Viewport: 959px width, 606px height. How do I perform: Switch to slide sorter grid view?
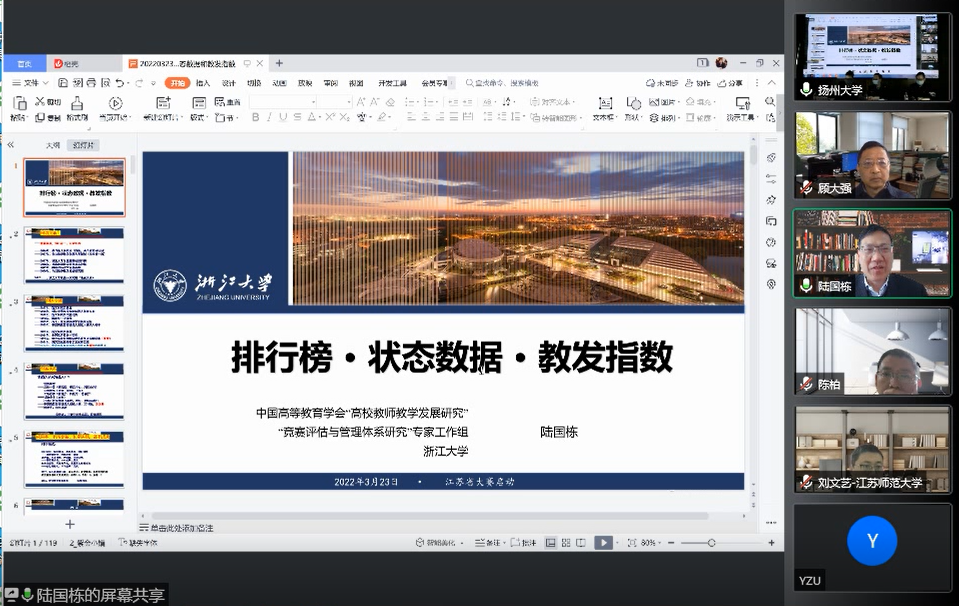pyautogui.click(x=566, y=543)
